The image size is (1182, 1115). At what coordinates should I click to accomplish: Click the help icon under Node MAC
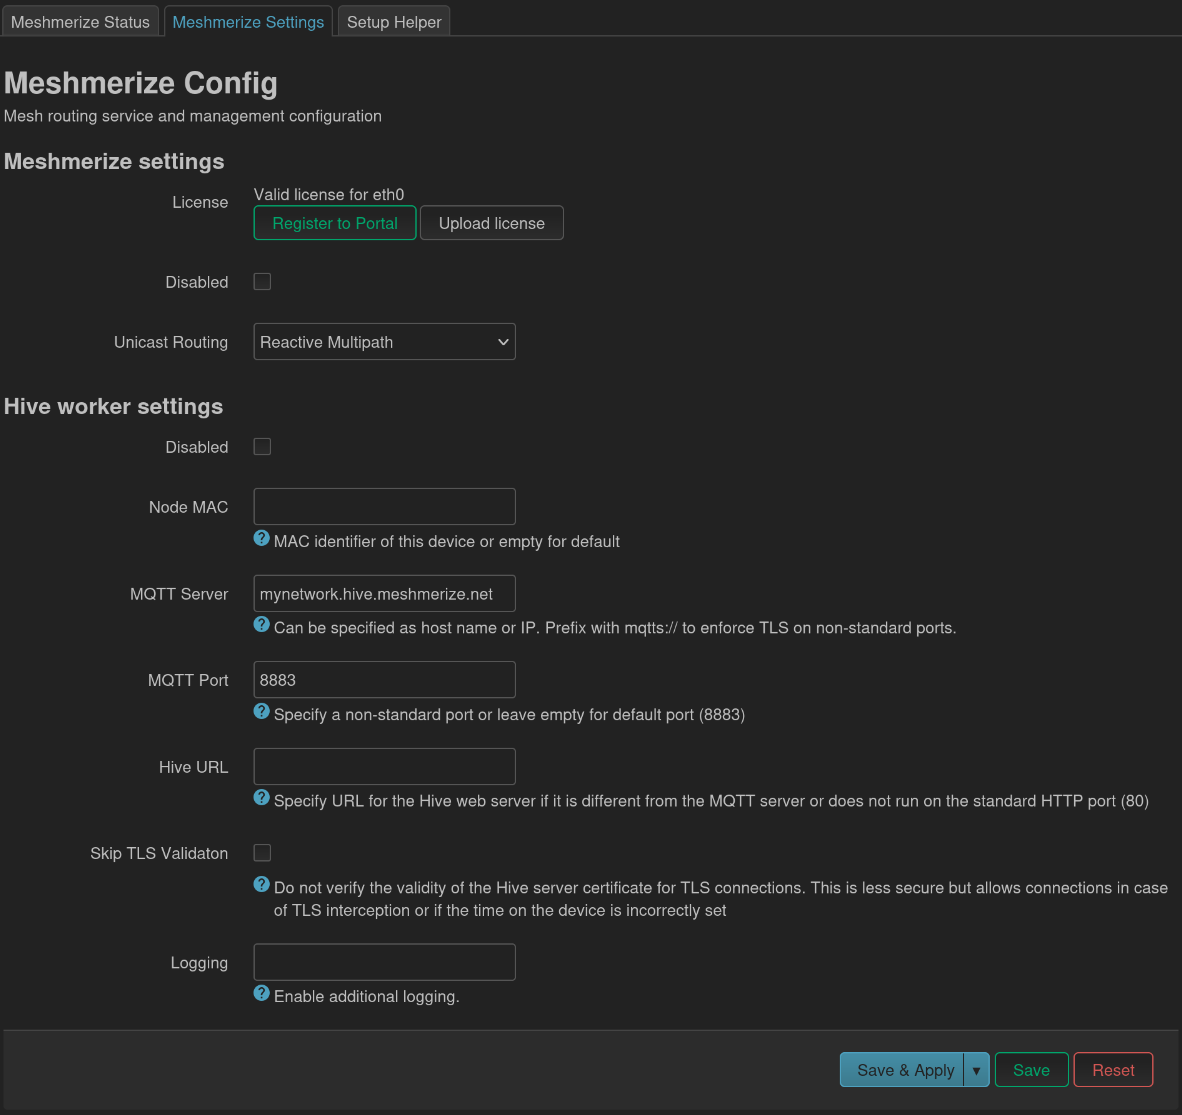[x=261, y=538]
